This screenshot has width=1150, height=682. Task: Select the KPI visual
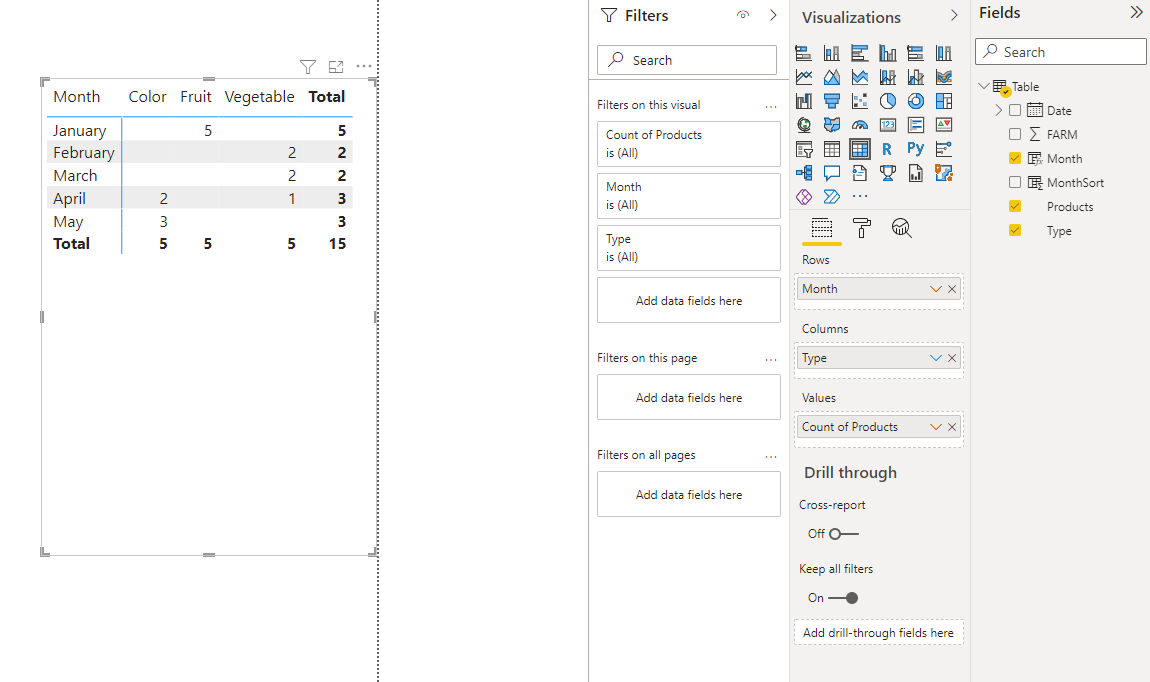pyautogui.click(x=944, y=125)
